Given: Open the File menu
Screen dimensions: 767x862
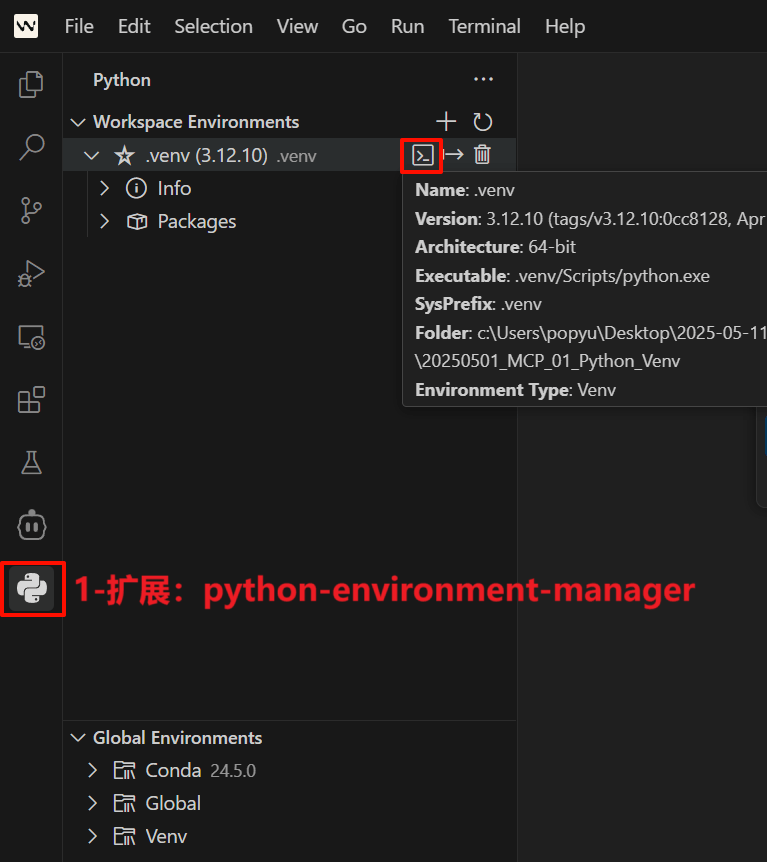Looking at the screenshot, I should click(79, 26).
